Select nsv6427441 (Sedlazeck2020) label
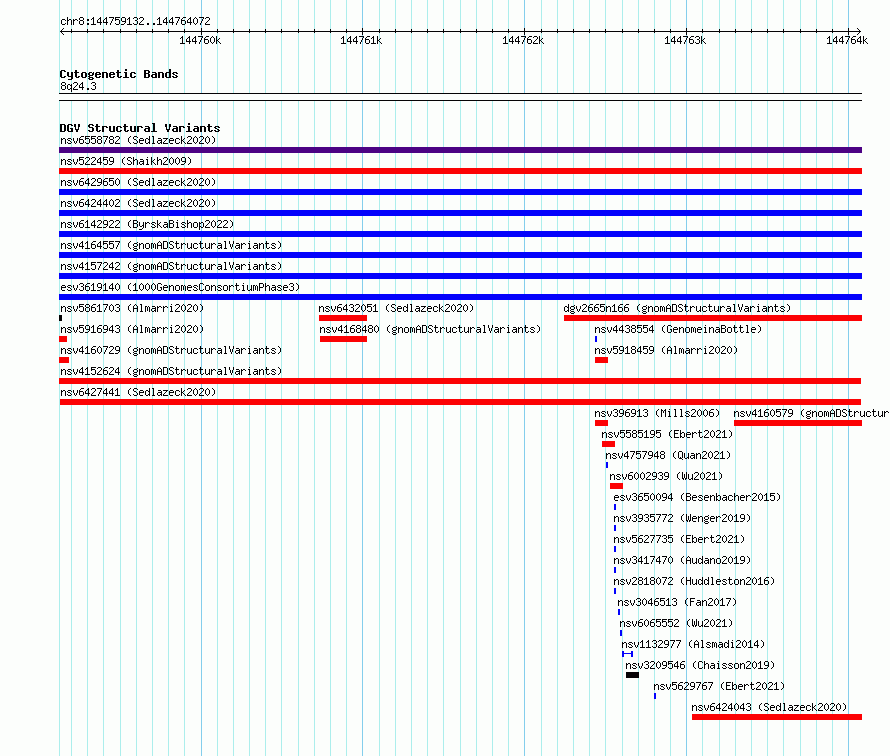Image resolution: width=890 pixels, height=756 pixels. (x=138, y=392)
